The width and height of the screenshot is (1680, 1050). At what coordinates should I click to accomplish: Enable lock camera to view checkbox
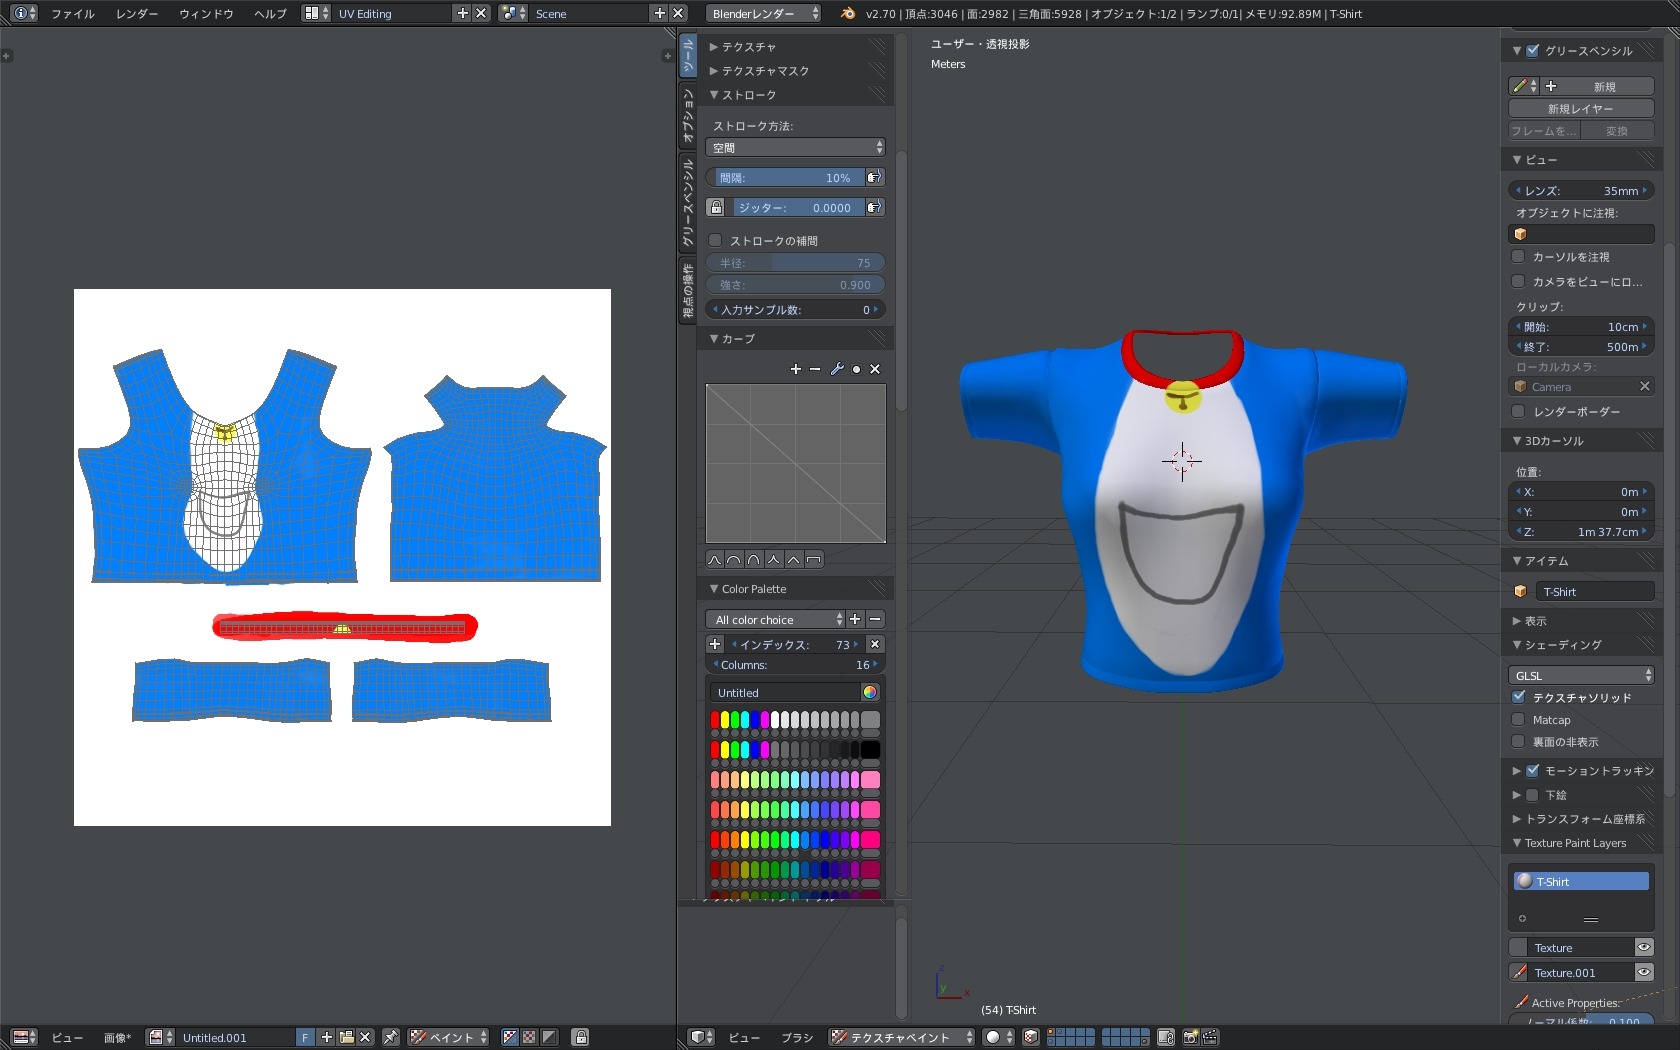point(1518,281)
